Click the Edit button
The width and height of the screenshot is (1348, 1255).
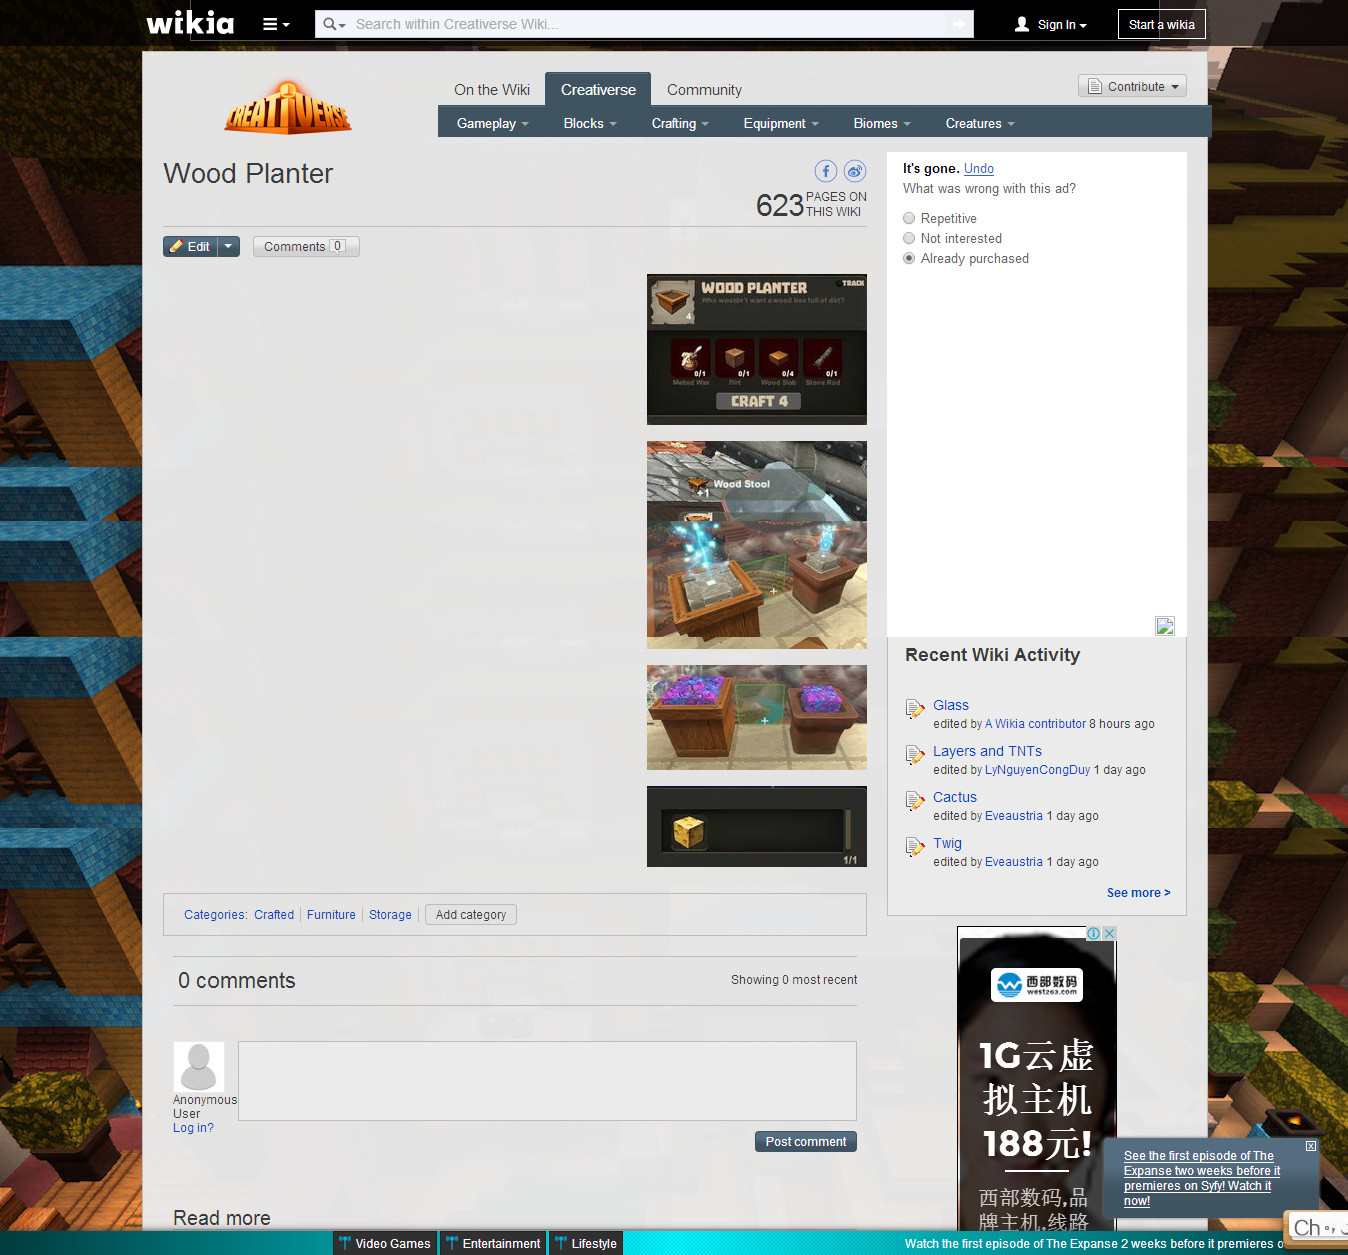[x=190, y=246]
